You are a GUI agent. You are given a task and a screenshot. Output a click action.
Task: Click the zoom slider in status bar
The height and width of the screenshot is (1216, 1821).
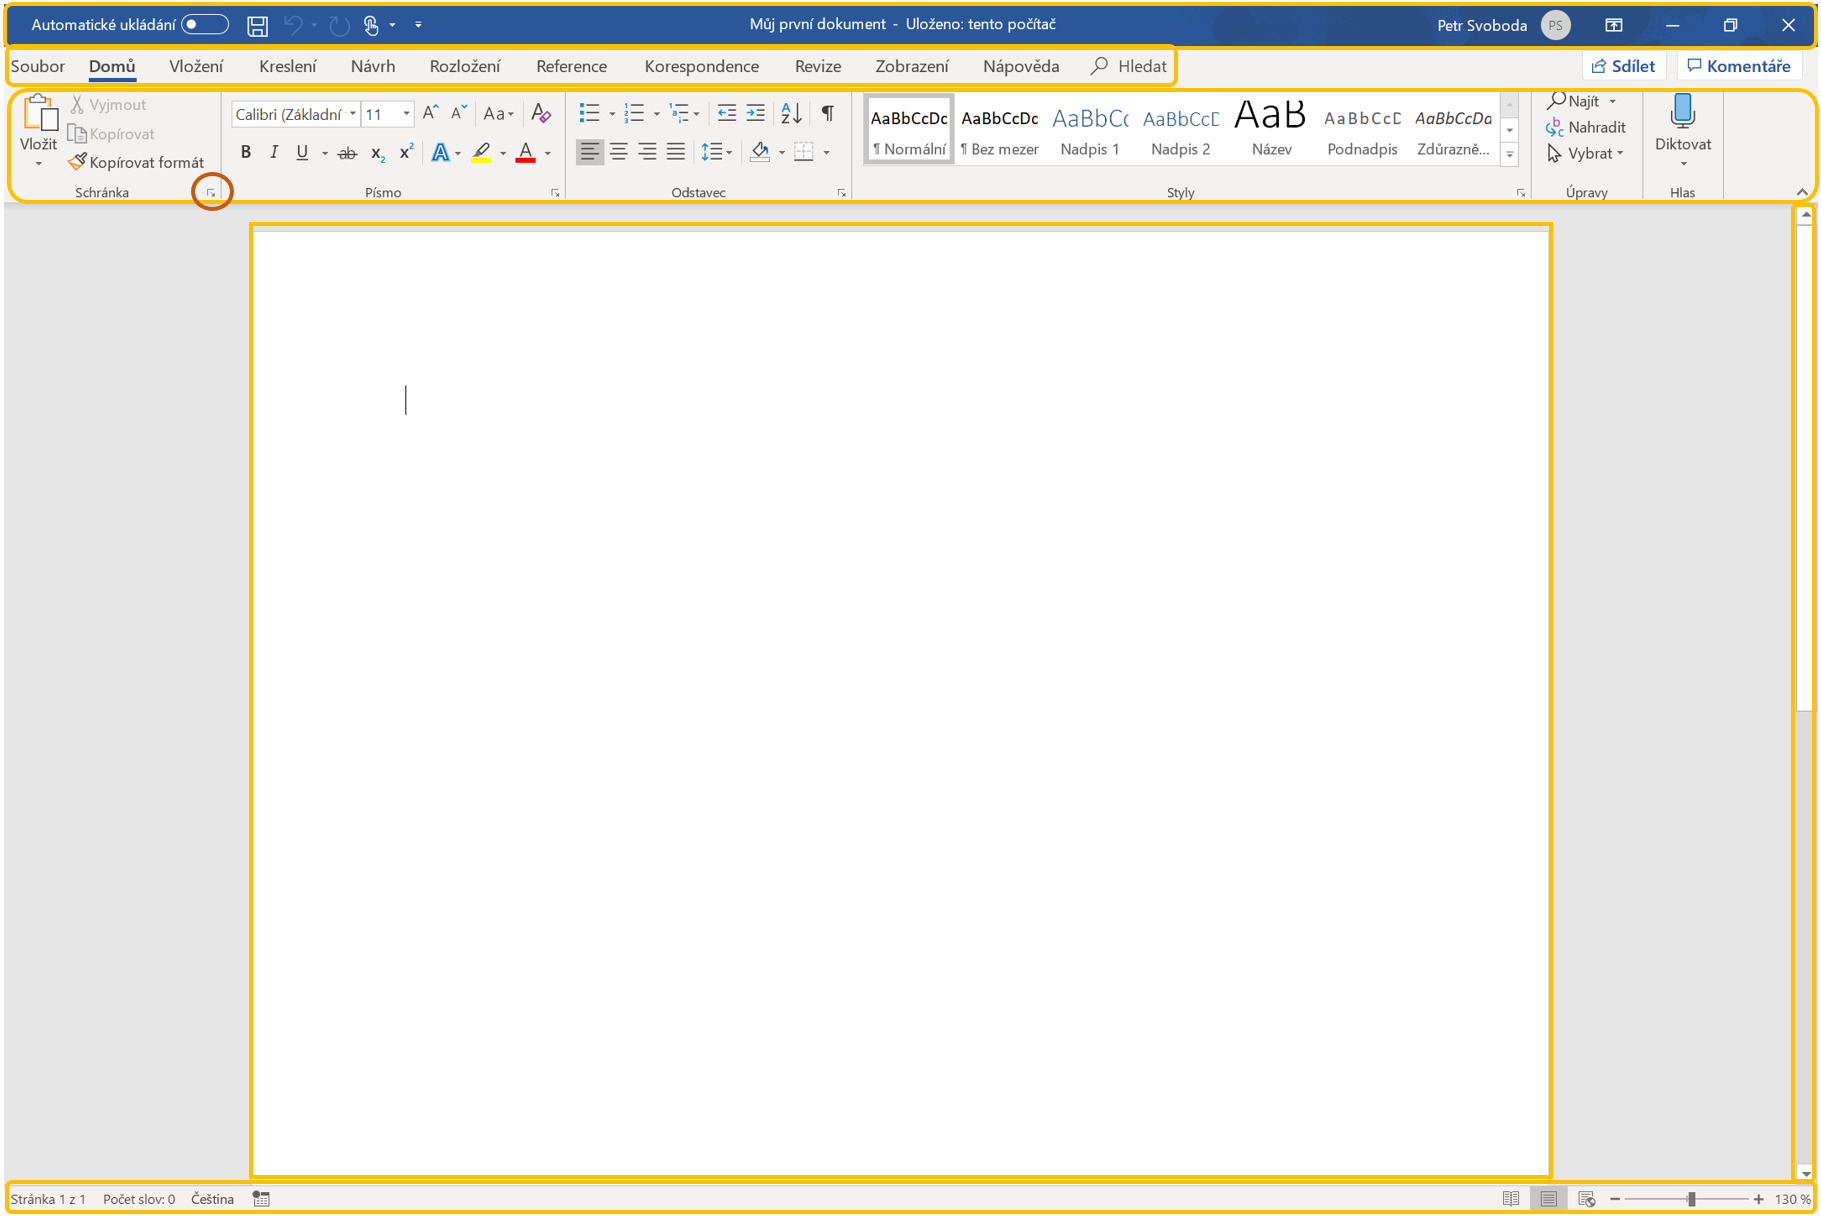[x=1691, y=1199]
